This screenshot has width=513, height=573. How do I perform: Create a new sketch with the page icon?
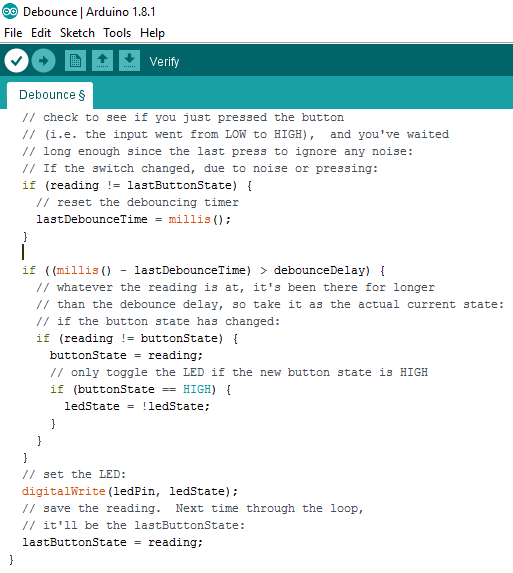(x=75, y=61)
